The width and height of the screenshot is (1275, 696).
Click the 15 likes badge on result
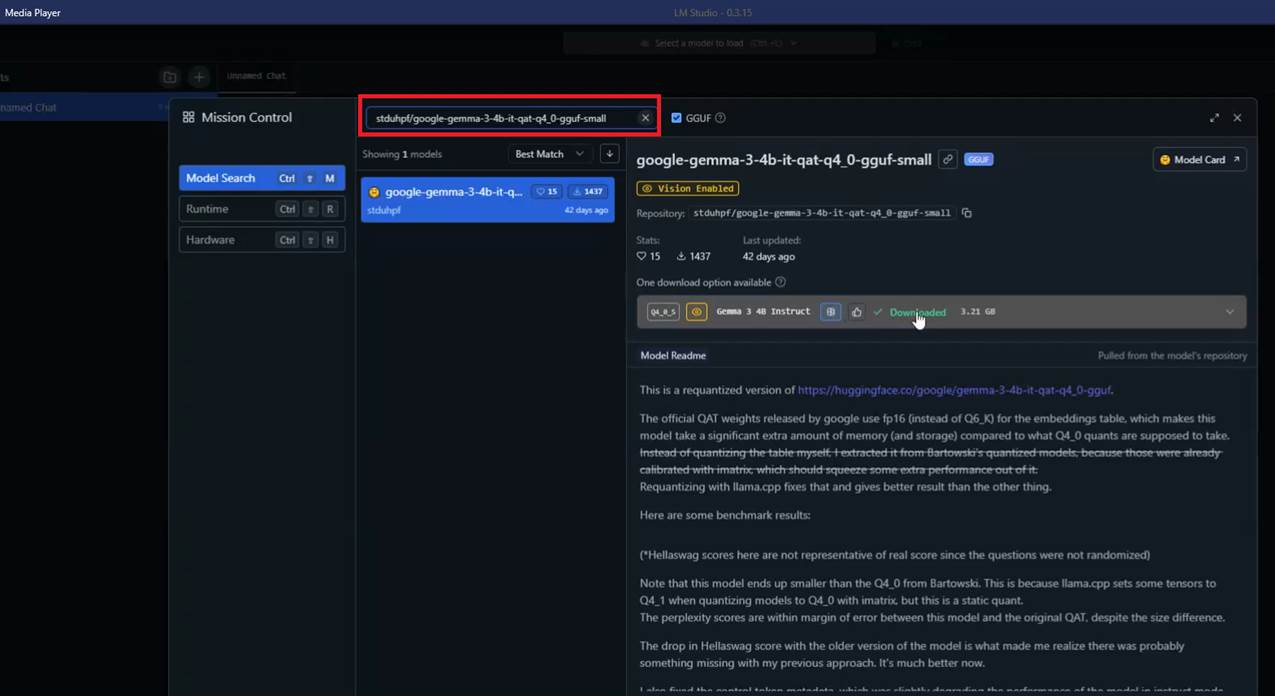(546, 192)
